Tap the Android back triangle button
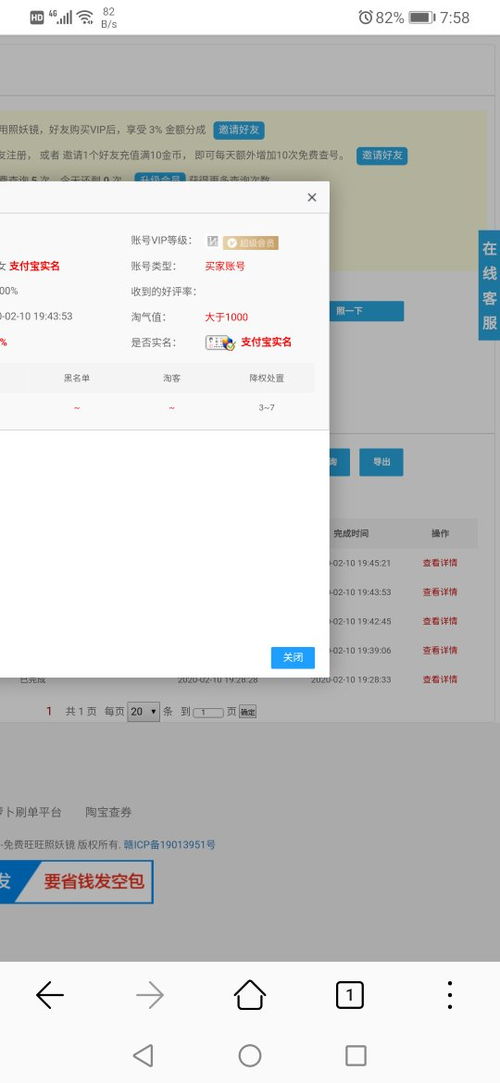The width and height of the screenshot is (500, 1083). point(143,1055)
